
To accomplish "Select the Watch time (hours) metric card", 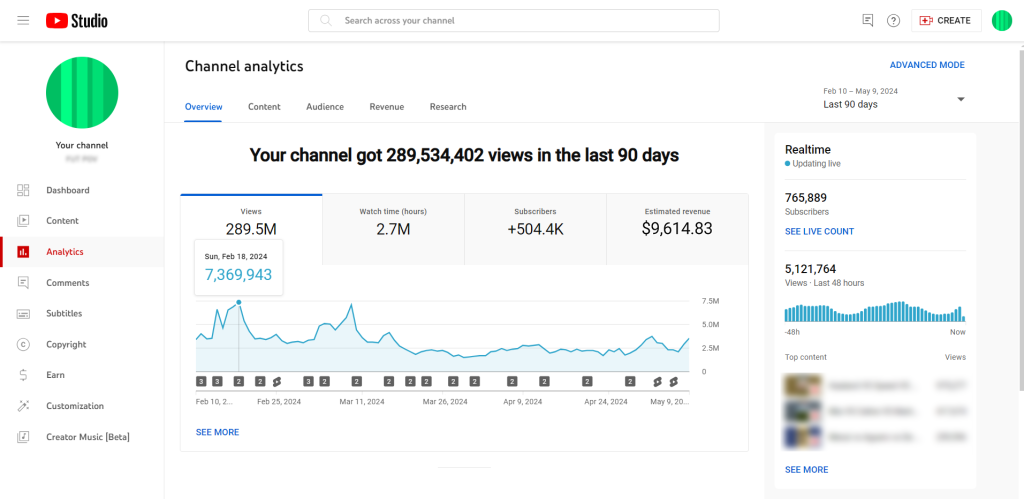I will tap(393, 229).
